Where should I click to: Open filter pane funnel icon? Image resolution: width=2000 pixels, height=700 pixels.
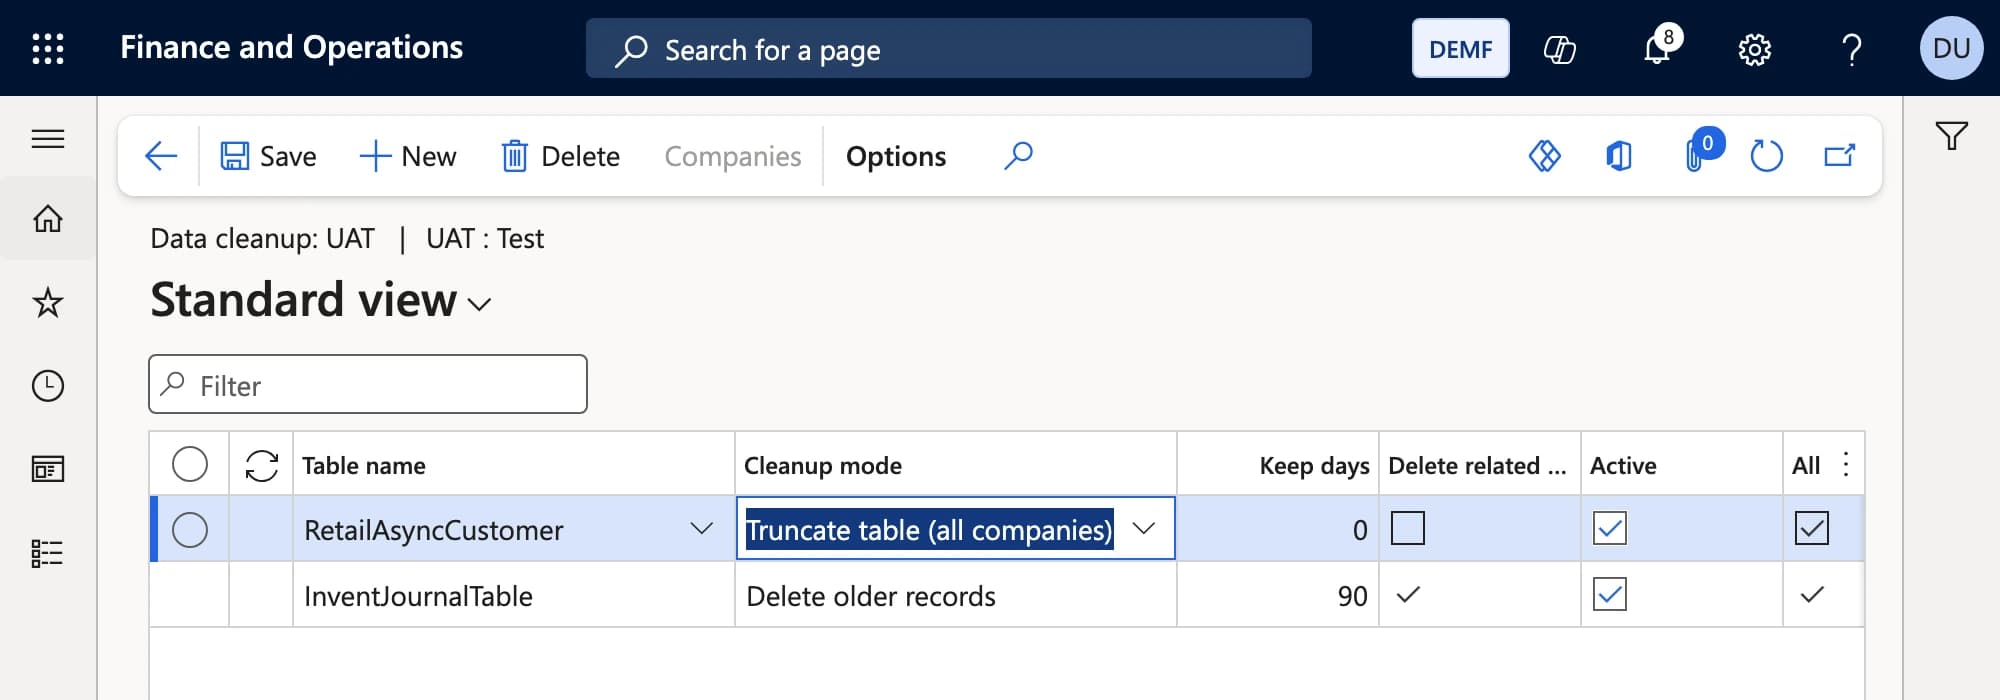(1951, 135)
